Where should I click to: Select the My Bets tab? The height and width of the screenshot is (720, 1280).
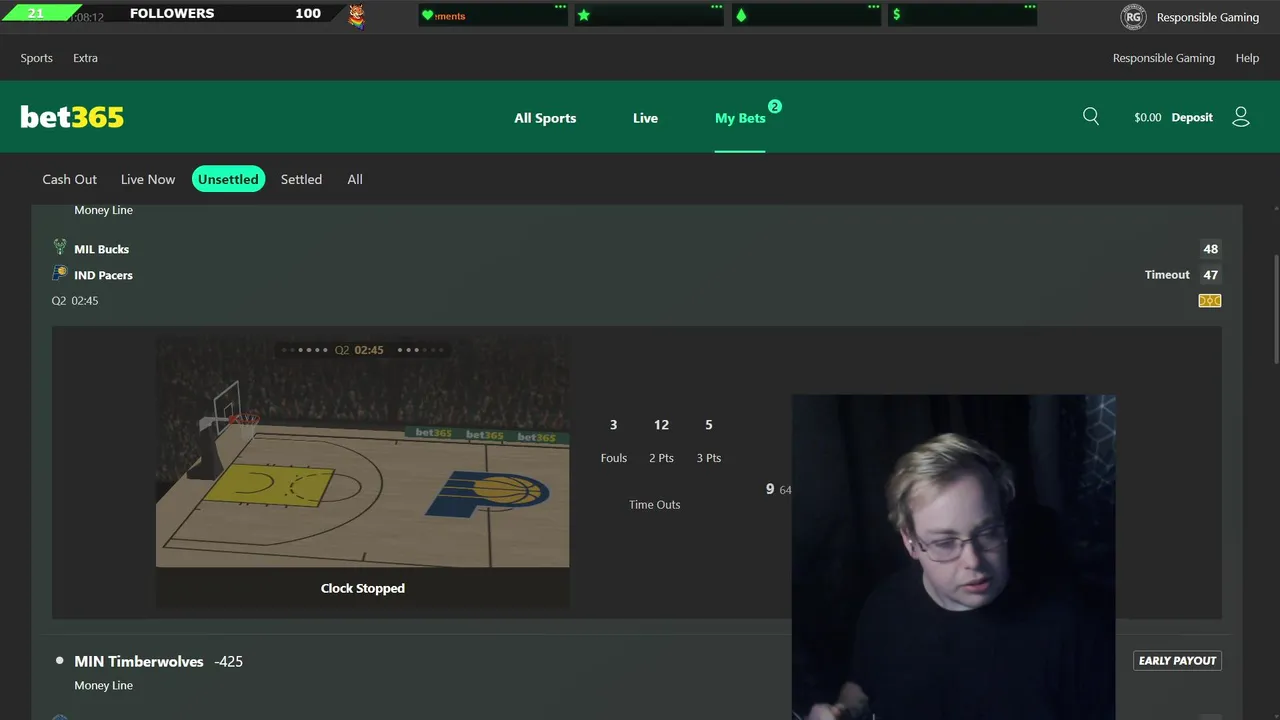pyautogui.click(x=740, y=118)
